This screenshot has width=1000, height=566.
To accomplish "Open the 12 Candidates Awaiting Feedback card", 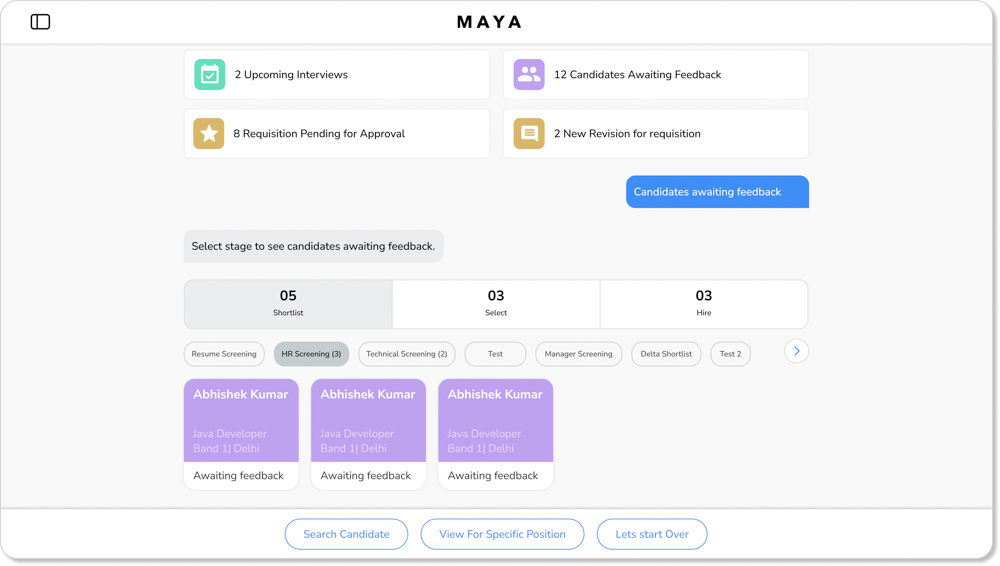I will 655,75.
